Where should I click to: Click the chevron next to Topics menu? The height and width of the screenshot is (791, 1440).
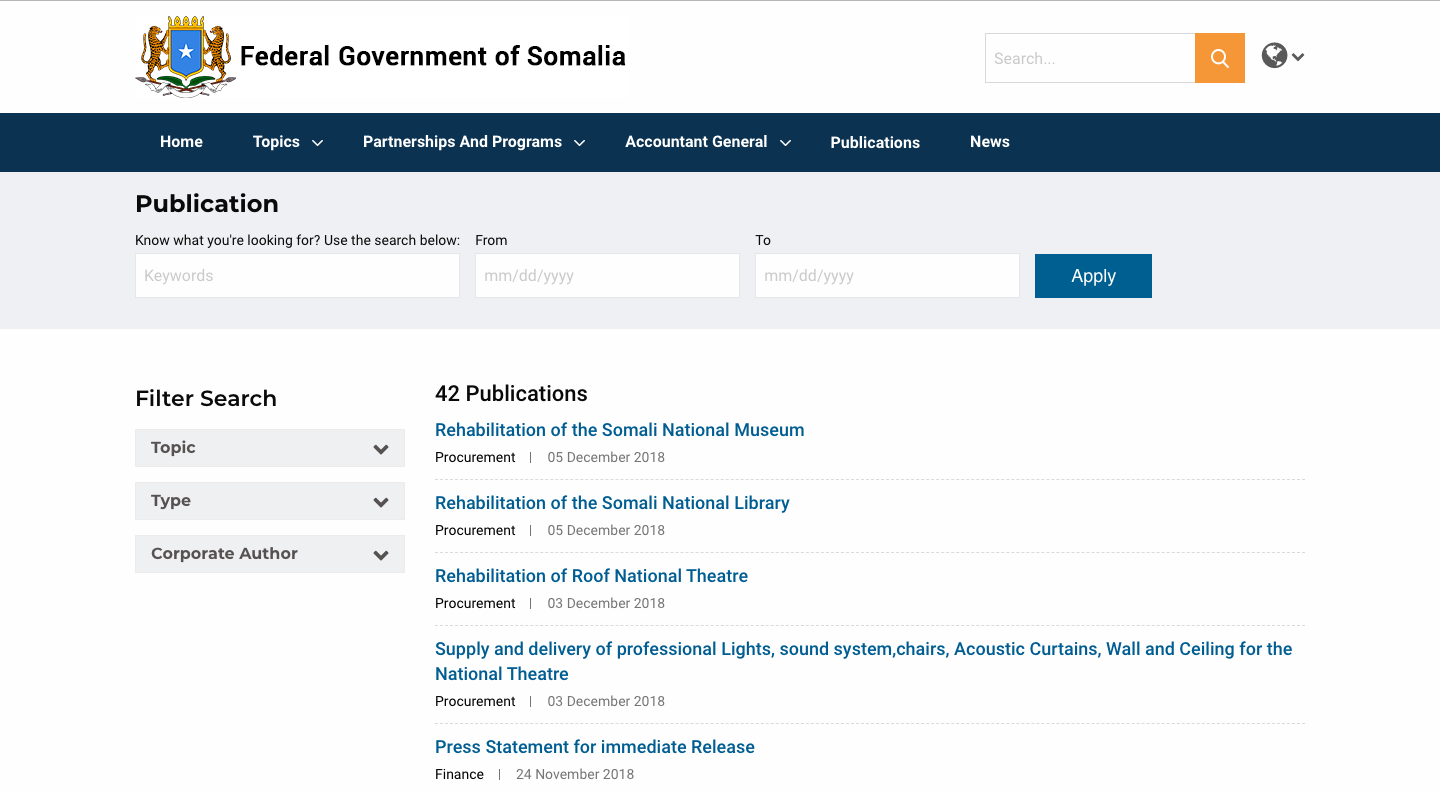(317, 143)
